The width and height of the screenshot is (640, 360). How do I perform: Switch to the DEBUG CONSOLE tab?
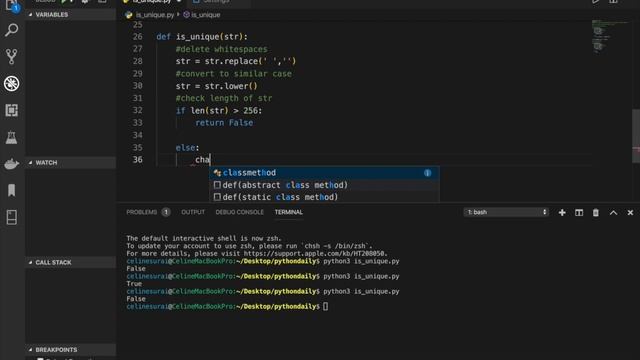point(240,212)
